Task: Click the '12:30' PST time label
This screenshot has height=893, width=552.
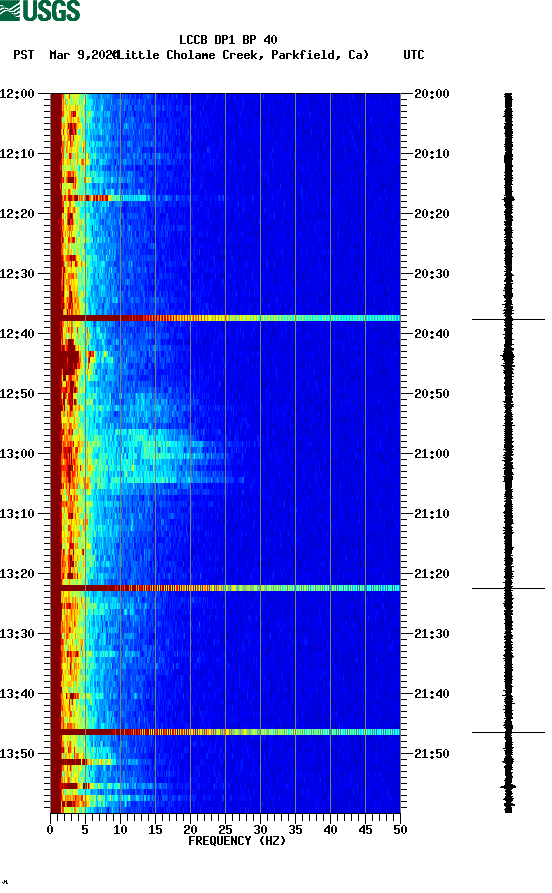Action: click(17, 273)
